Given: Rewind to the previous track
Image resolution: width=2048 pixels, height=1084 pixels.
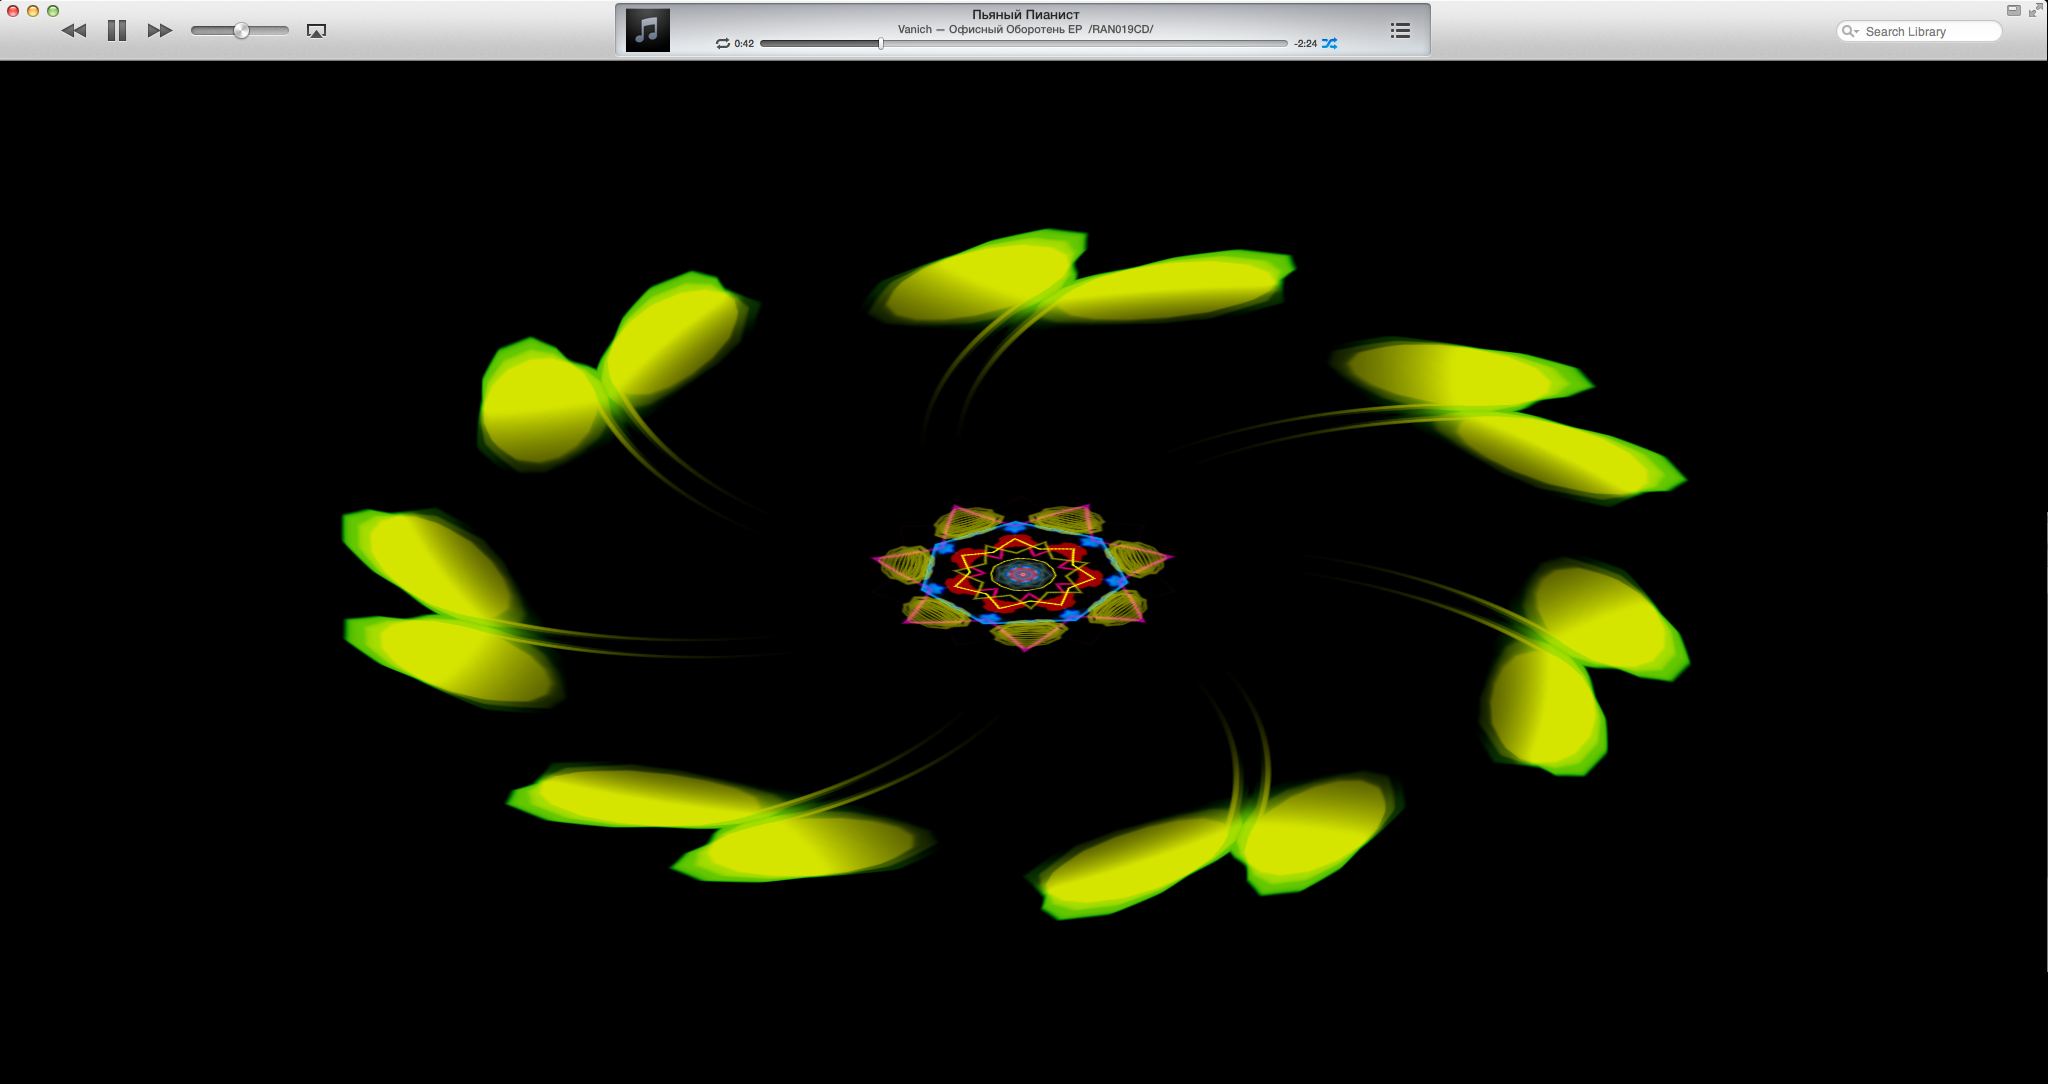Looking at the screenshot, I should click(74, 30).
